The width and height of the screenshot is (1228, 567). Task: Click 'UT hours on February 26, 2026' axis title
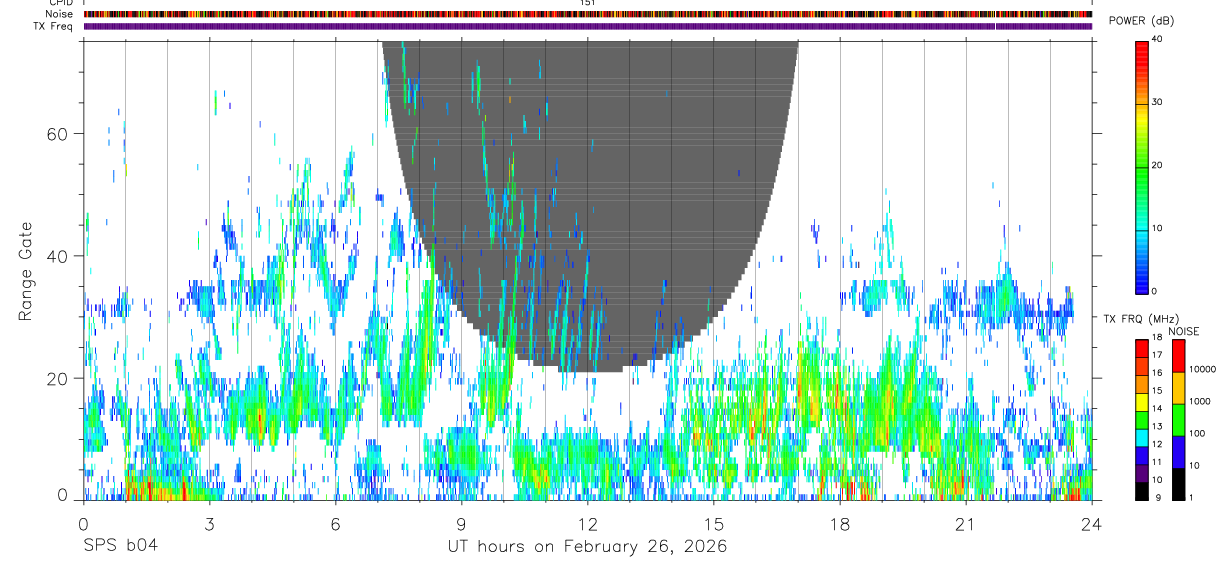pos(587,547)
